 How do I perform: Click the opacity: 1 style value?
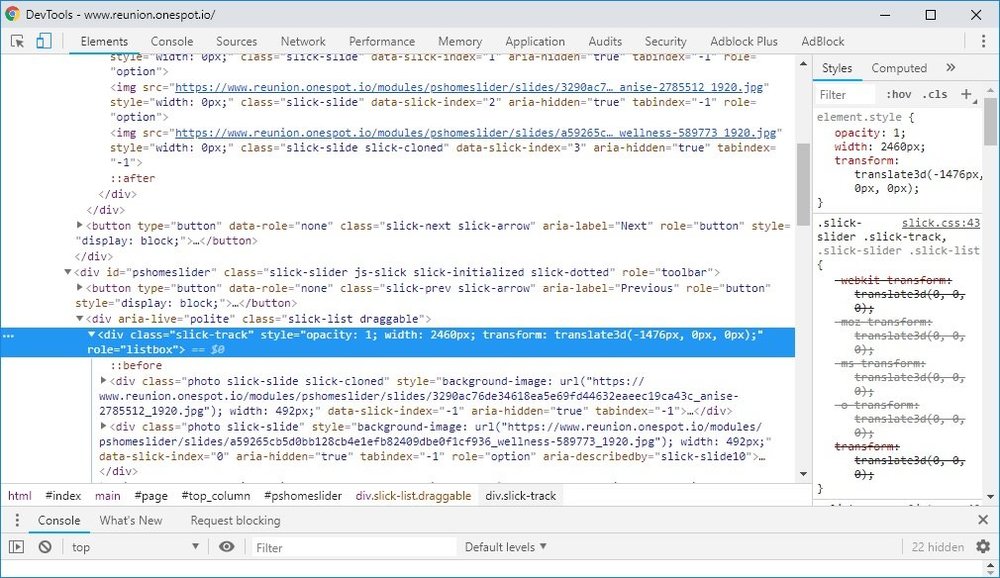point(899,133)
